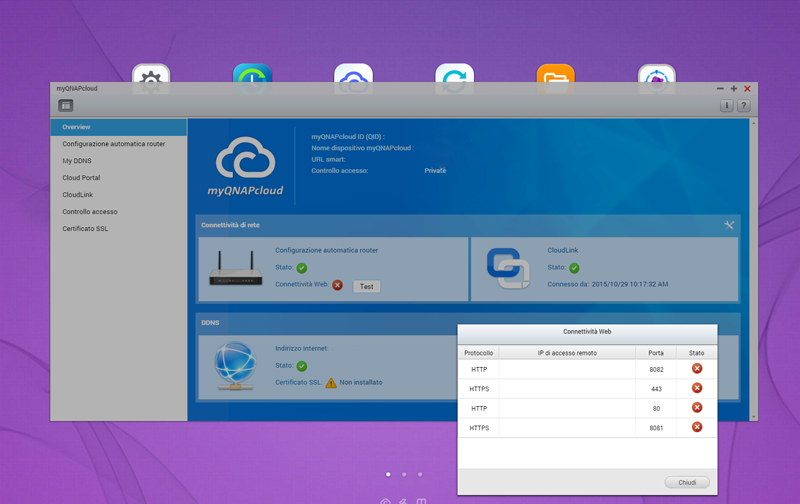Click the Porta column header

[x=655, y=353]
